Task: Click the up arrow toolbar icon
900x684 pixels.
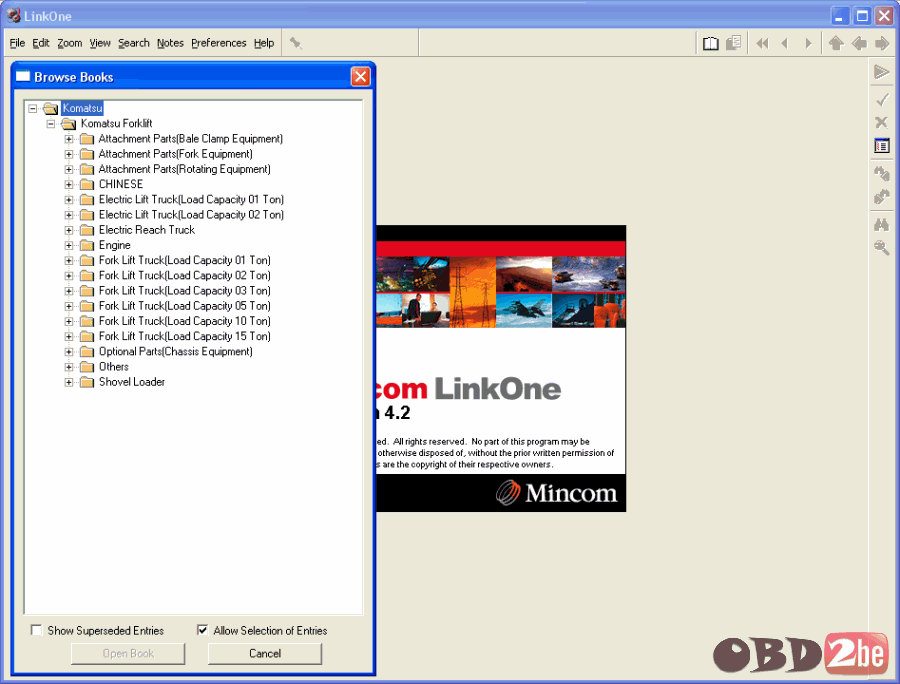Action: pyautogui.click(x=836, y=43)
